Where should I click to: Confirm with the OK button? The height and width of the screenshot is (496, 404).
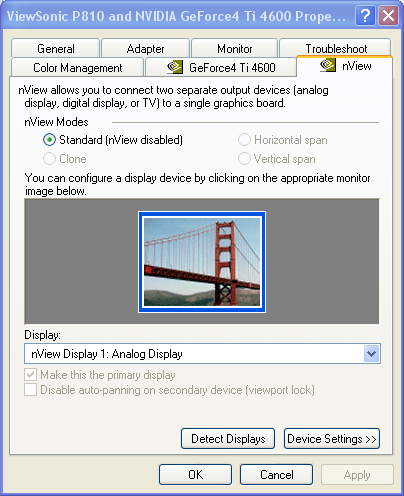[195, 474]
